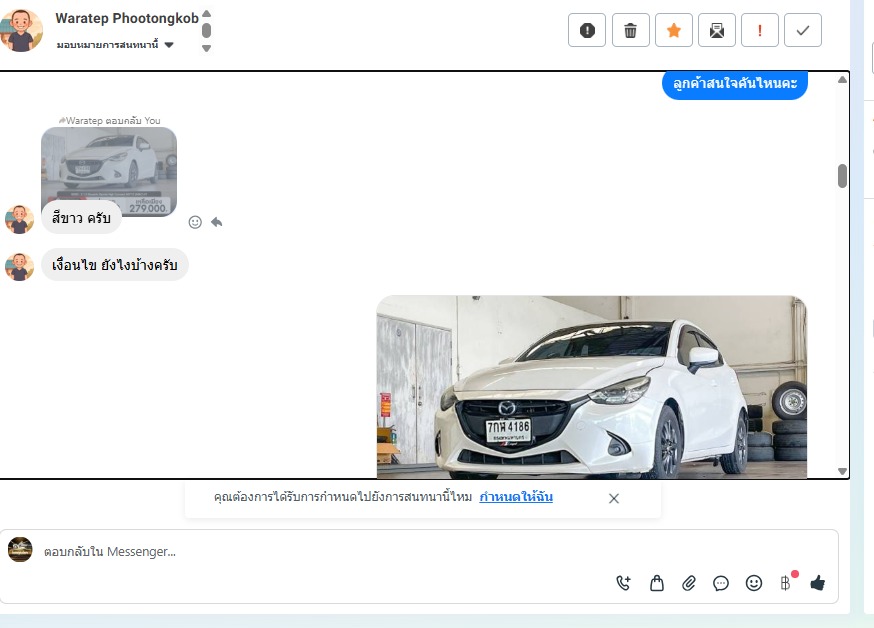Open saved replies speech bubble icon
Viewport: 874px width, 628px height.
coord(721,583)
